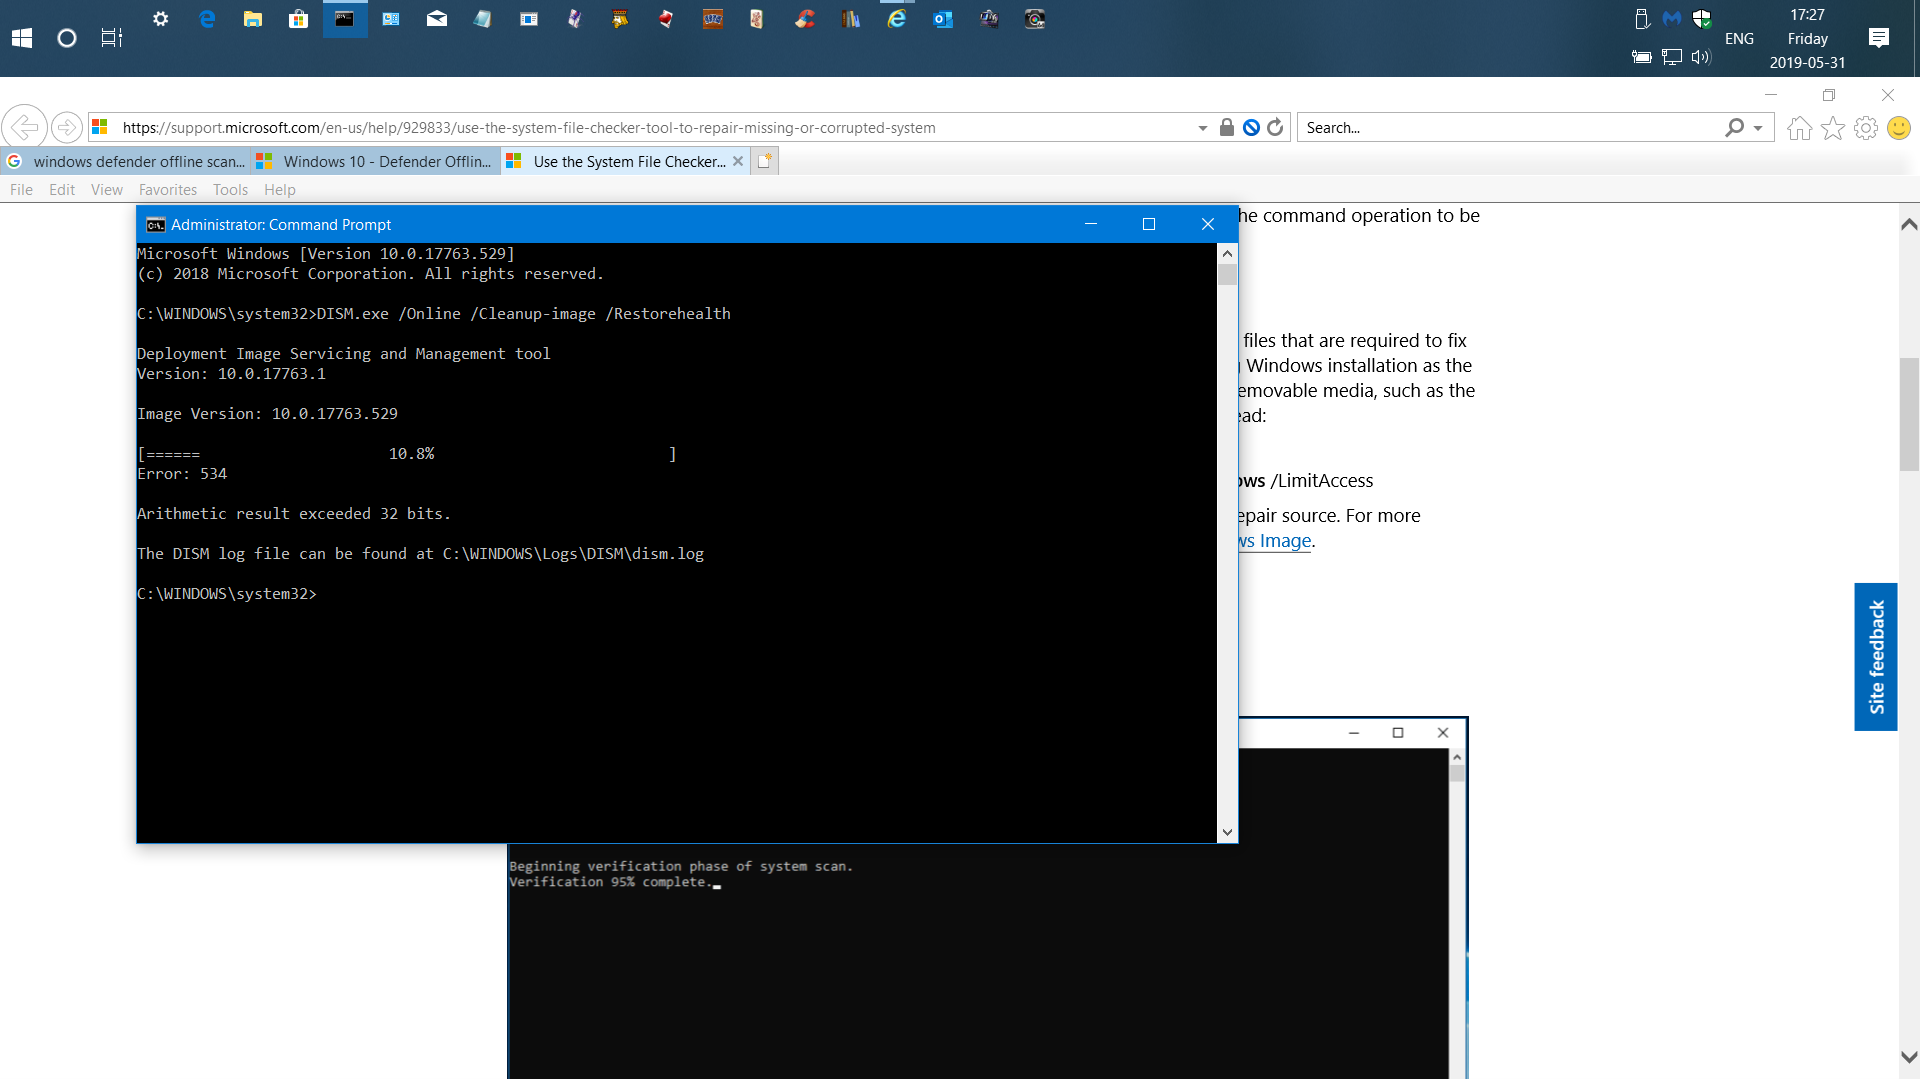Open the Help menu

click(280, 190)
